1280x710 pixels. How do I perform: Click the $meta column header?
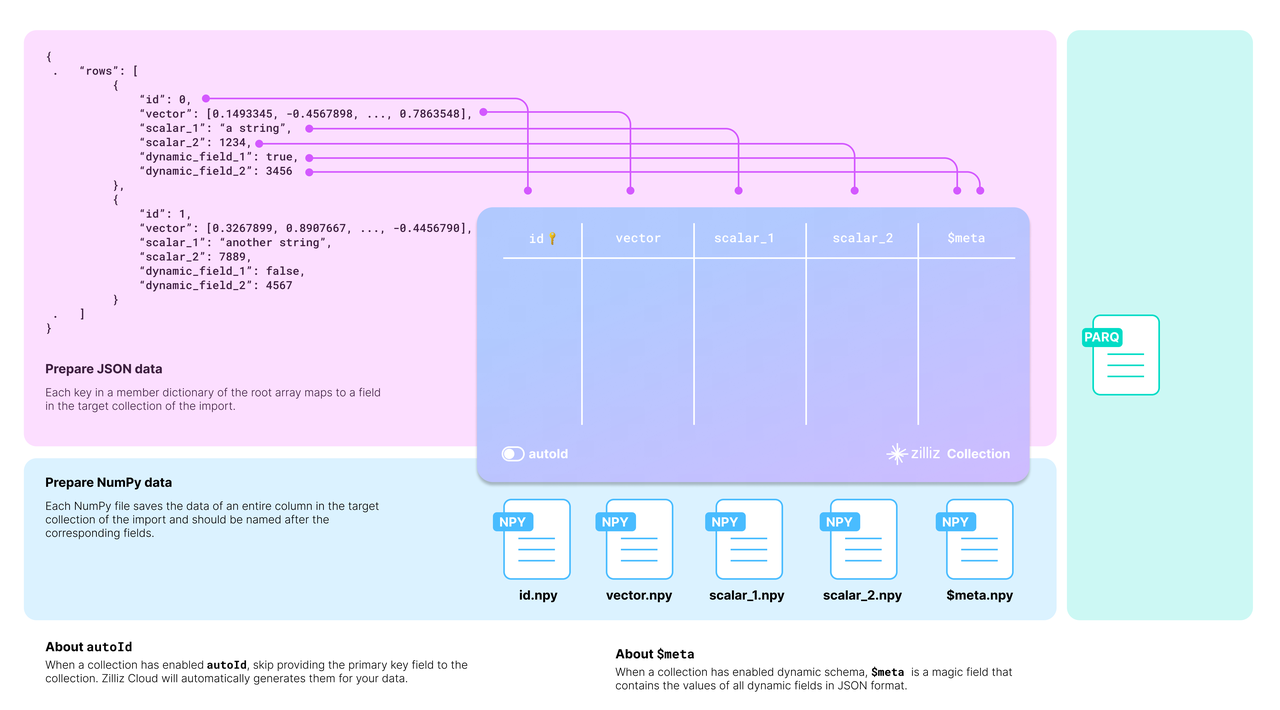[x=966, y=238]
